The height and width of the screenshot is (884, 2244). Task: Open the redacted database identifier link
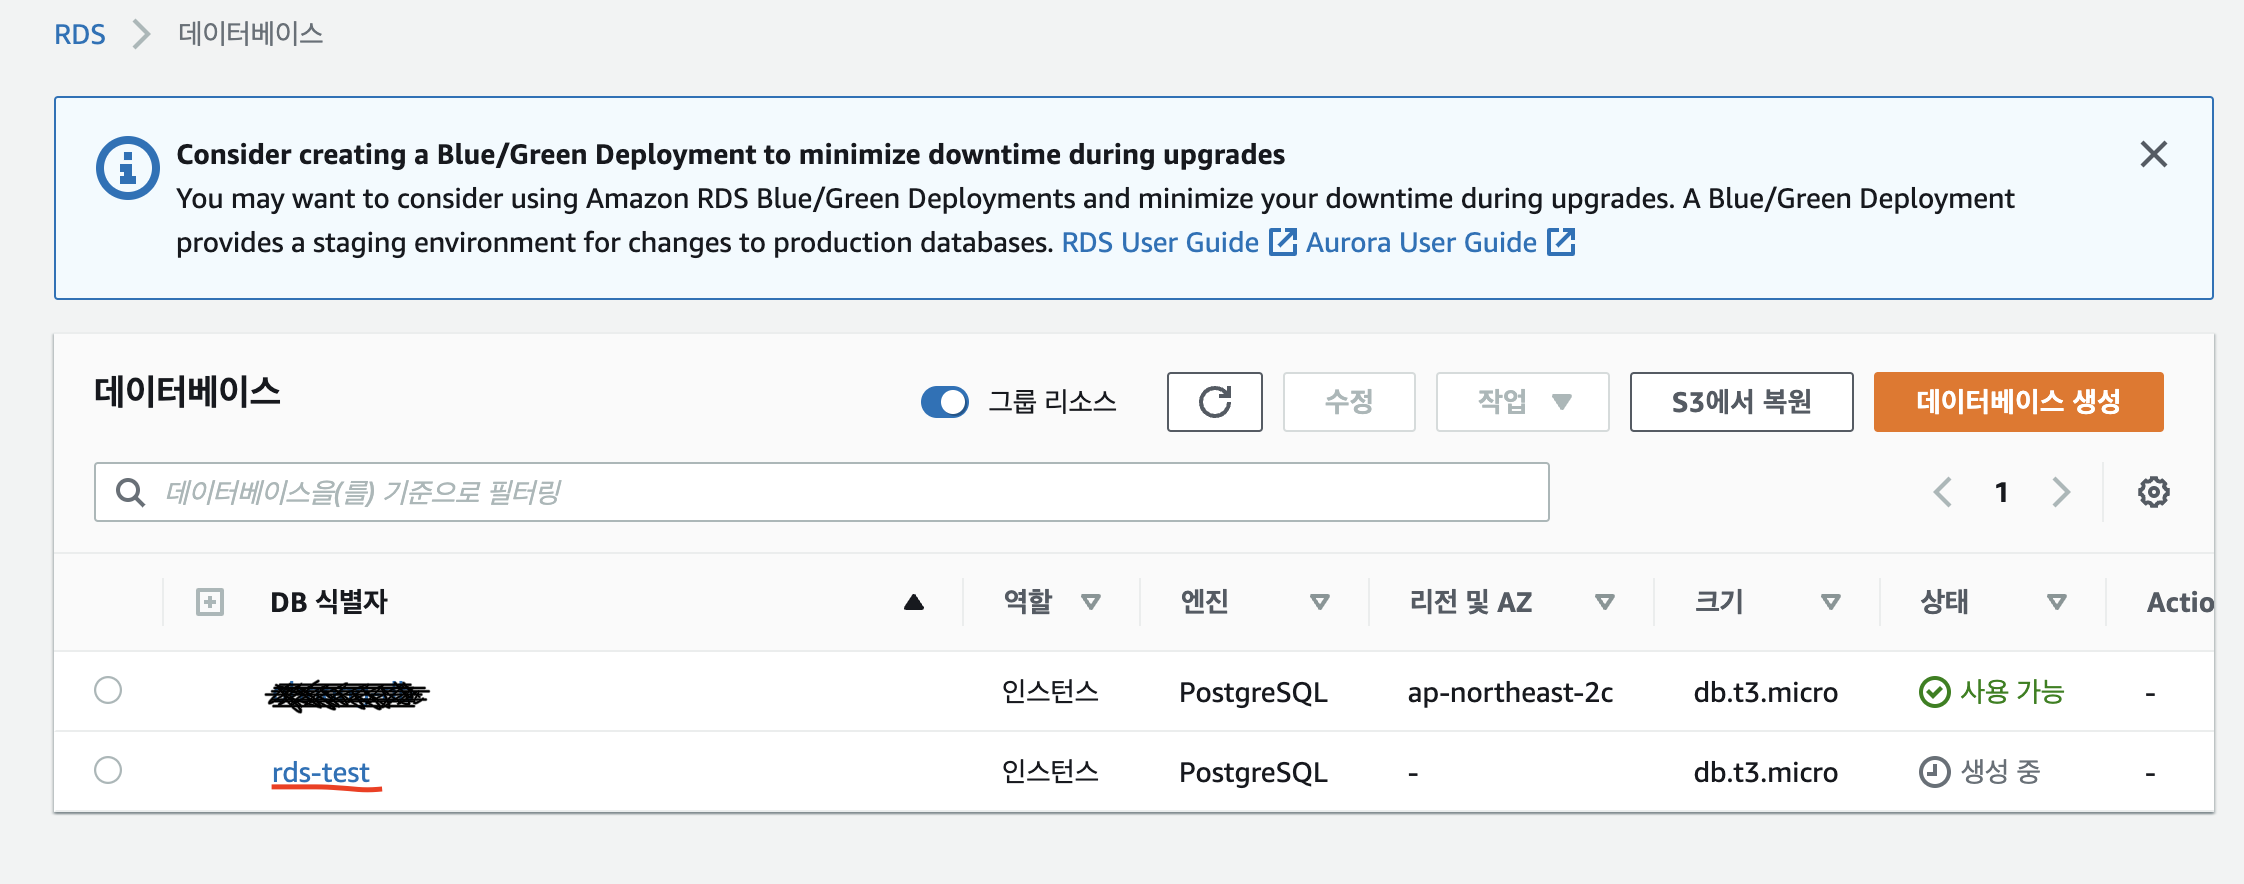point(347,693)
